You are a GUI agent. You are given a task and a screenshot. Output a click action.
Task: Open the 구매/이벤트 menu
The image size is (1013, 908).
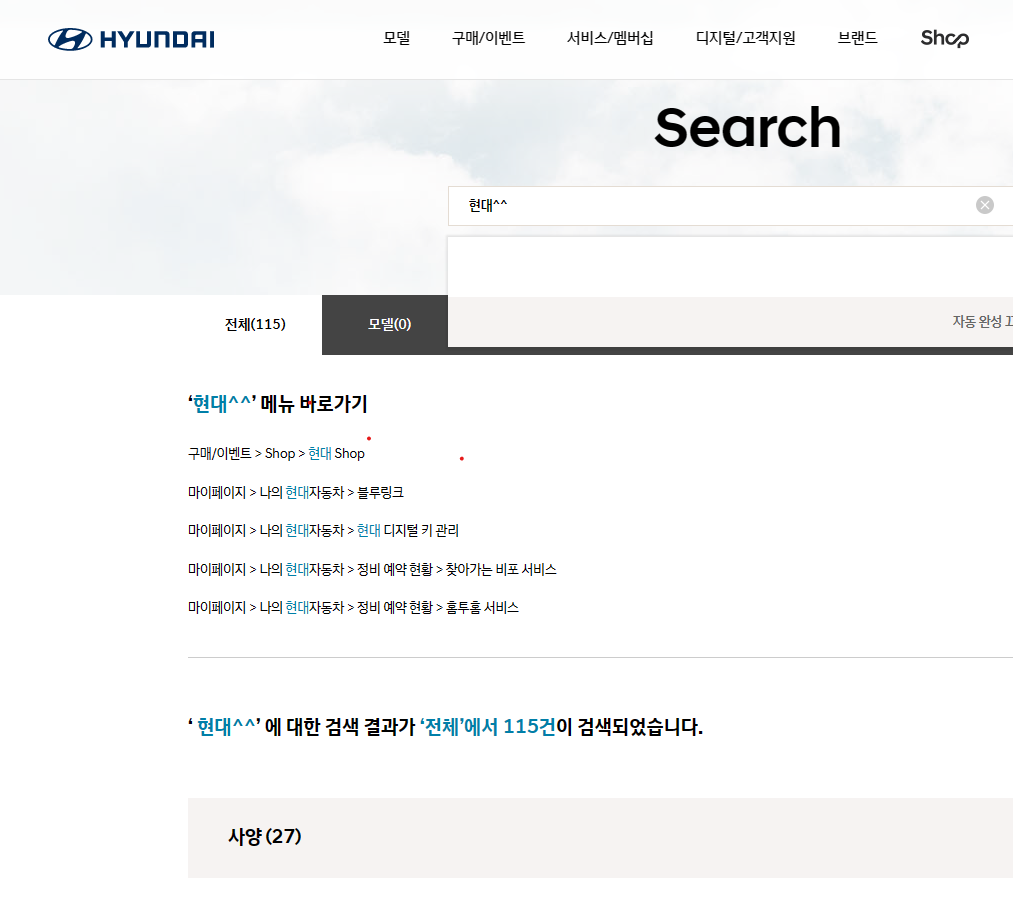tap(487, 38)
